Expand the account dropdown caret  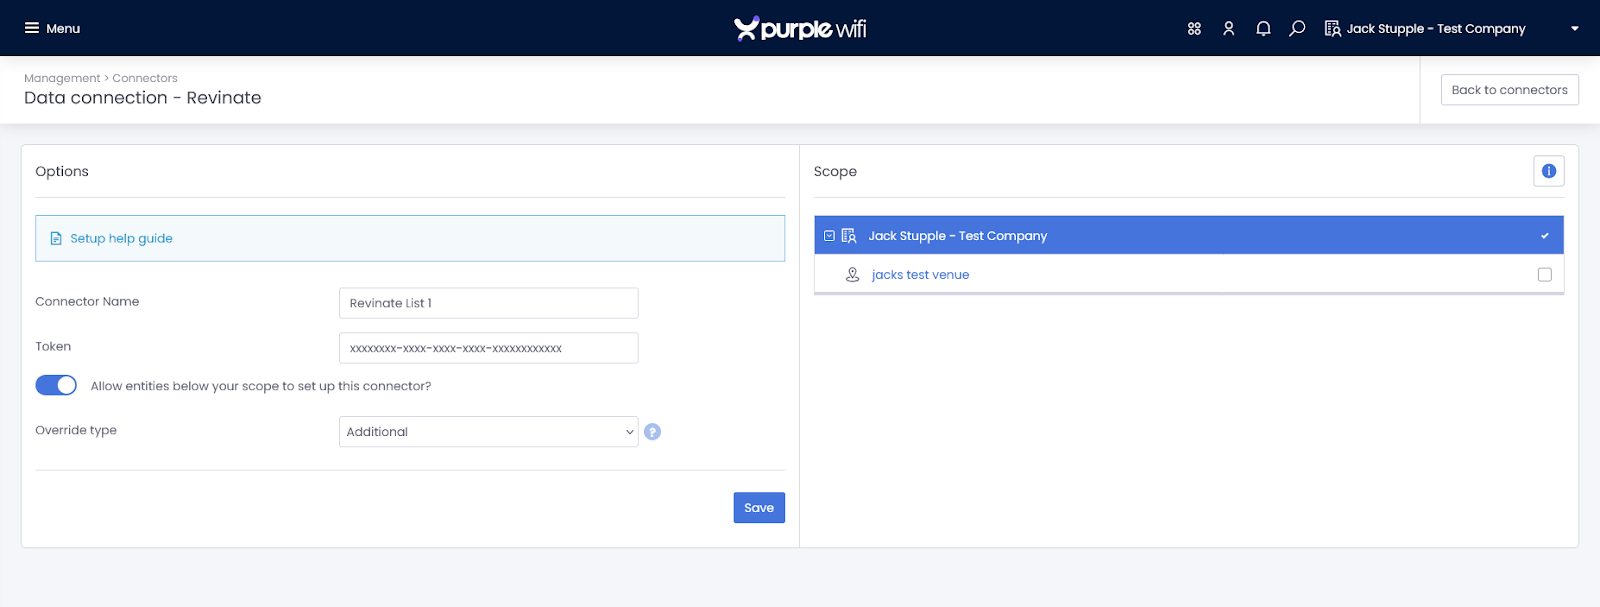[1575, 29]
